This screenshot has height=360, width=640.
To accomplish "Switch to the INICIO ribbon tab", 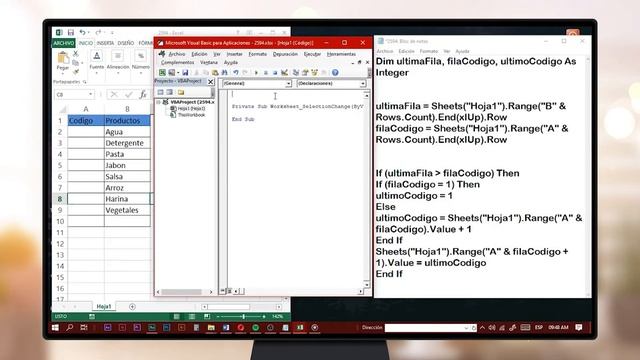I will 86,43.
